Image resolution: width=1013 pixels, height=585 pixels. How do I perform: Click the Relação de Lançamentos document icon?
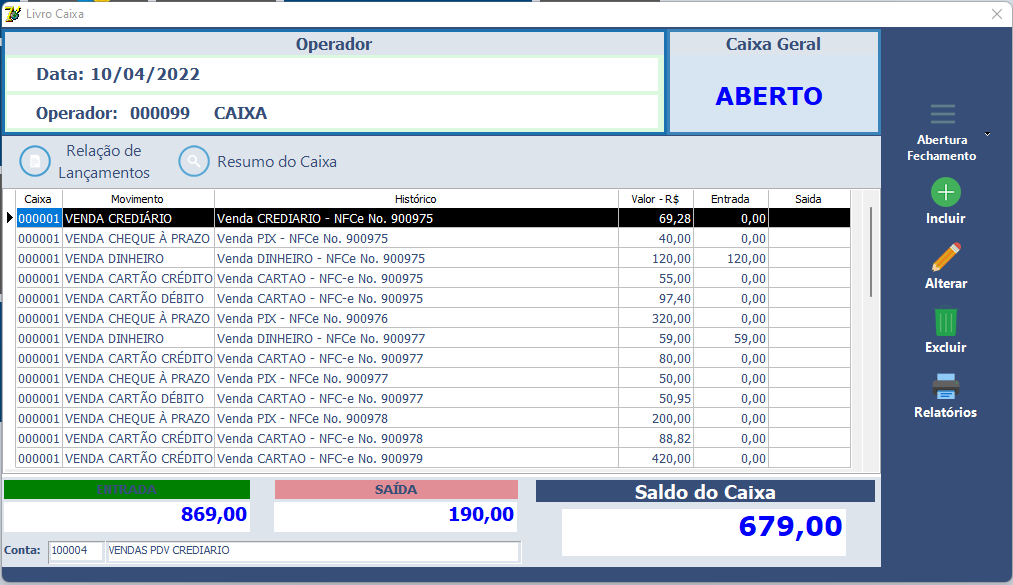pyautogui.click(x=35, y=162)
